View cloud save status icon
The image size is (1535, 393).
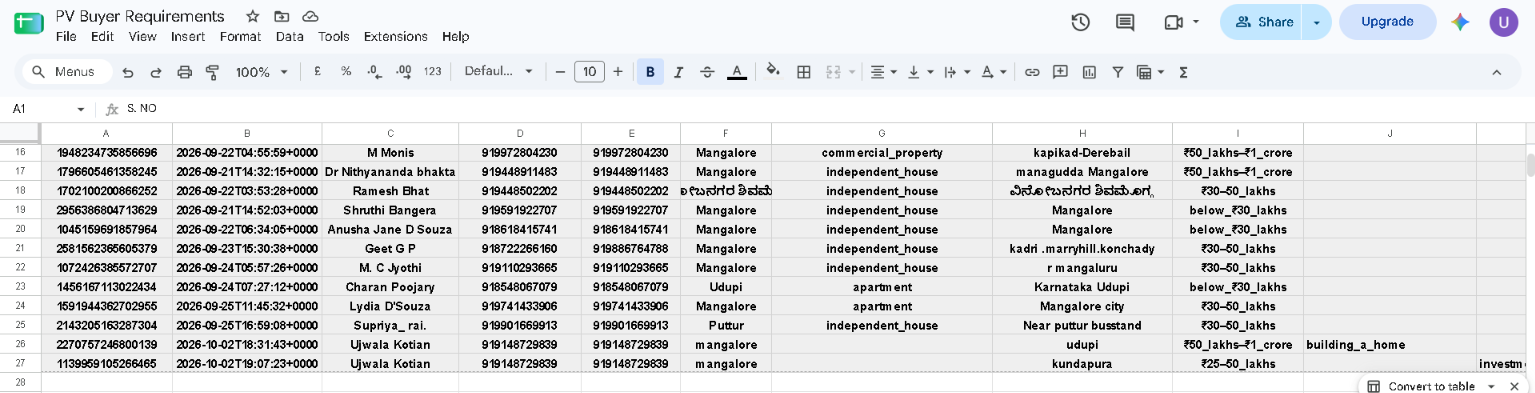pyautogui.click(x=310, y=17)
